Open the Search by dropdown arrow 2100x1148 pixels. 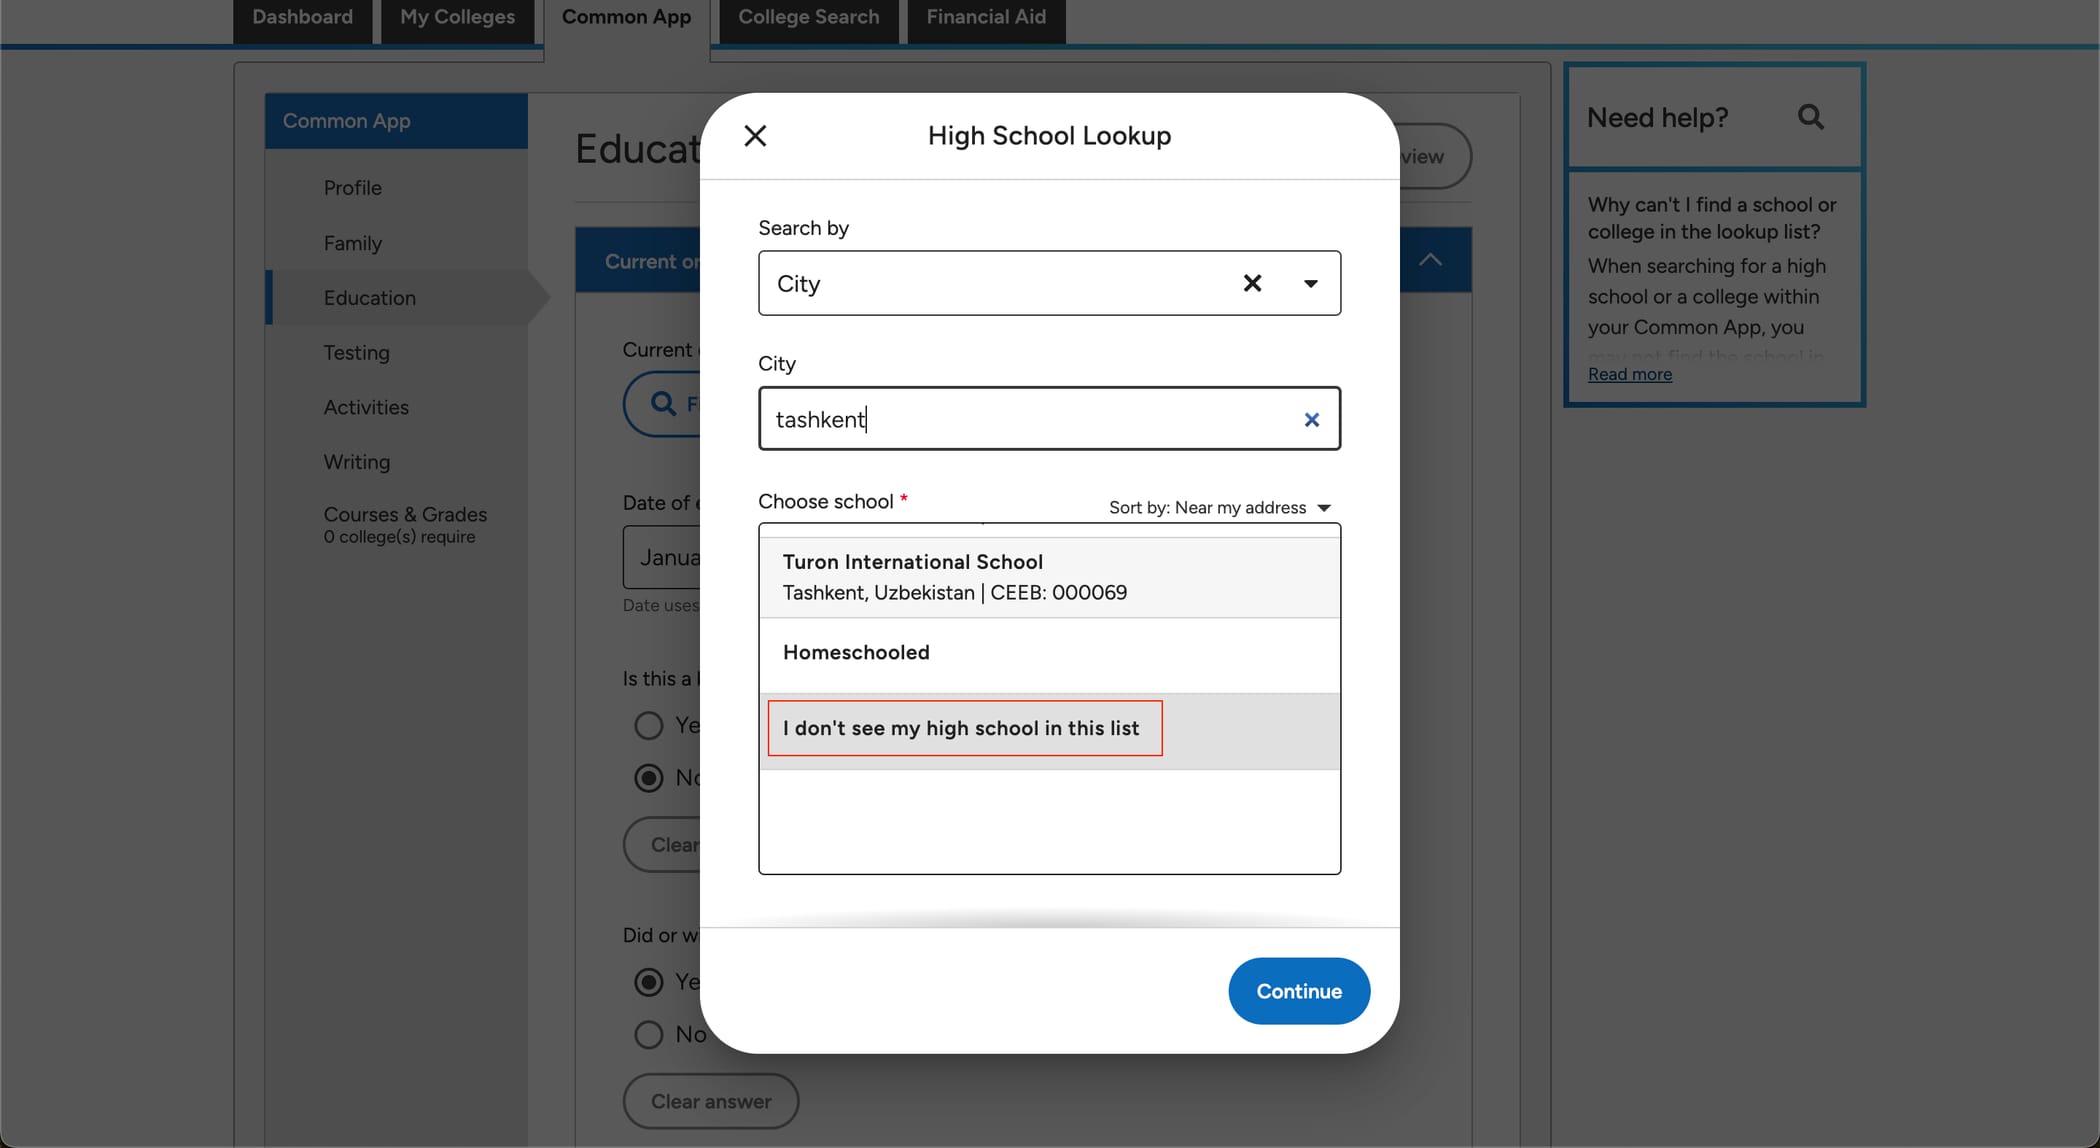pyautogui.click(x=1311, y=283)
